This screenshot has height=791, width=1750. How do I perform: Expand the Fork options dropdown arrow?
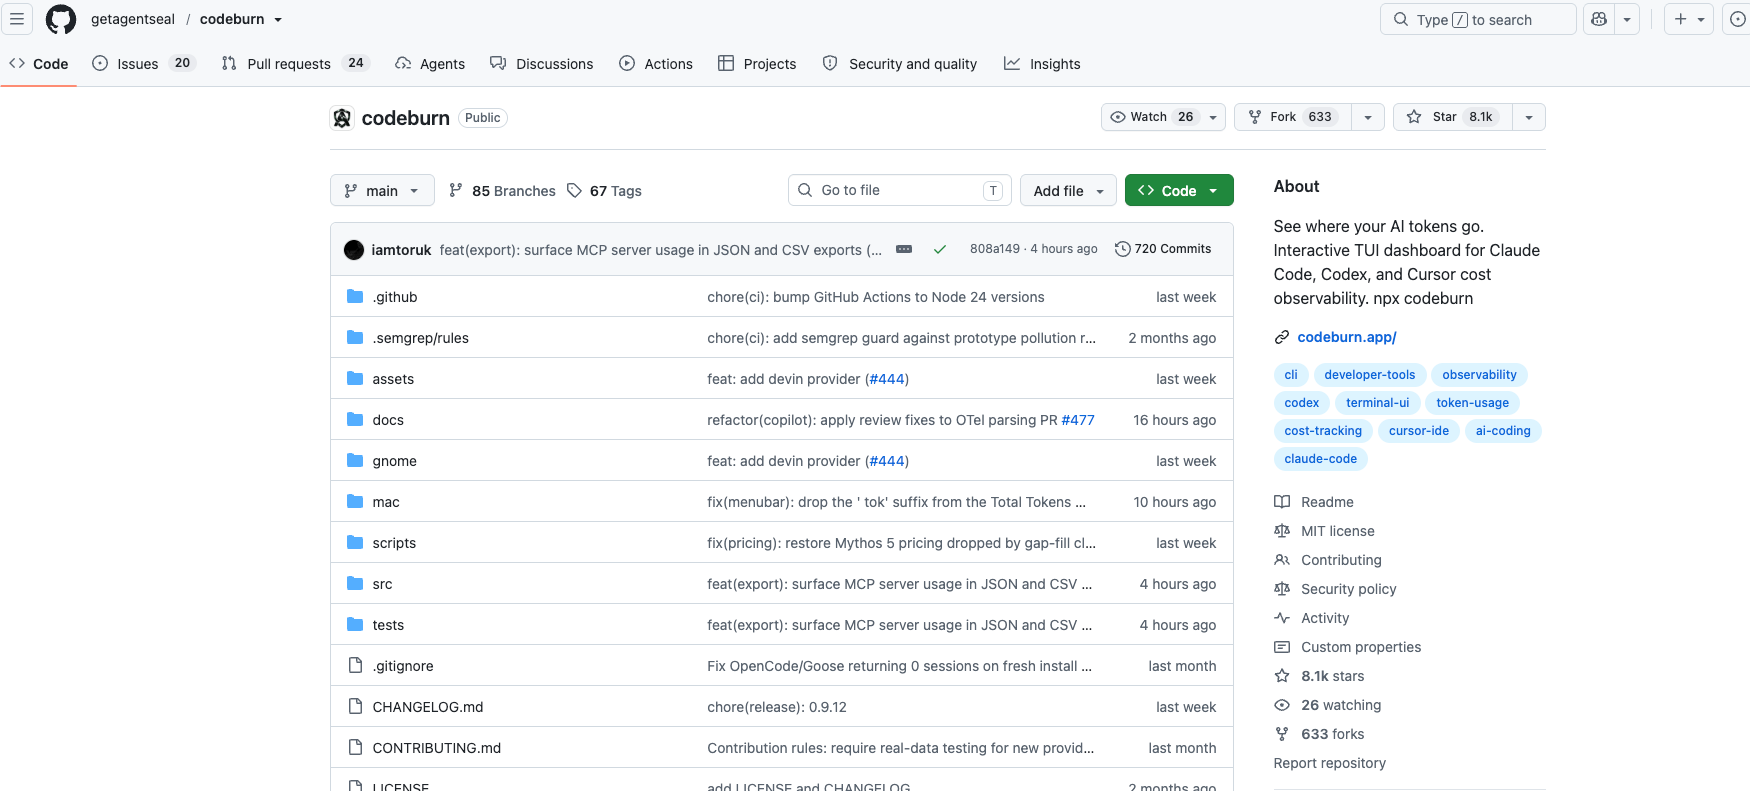(x=1368, y=117)
